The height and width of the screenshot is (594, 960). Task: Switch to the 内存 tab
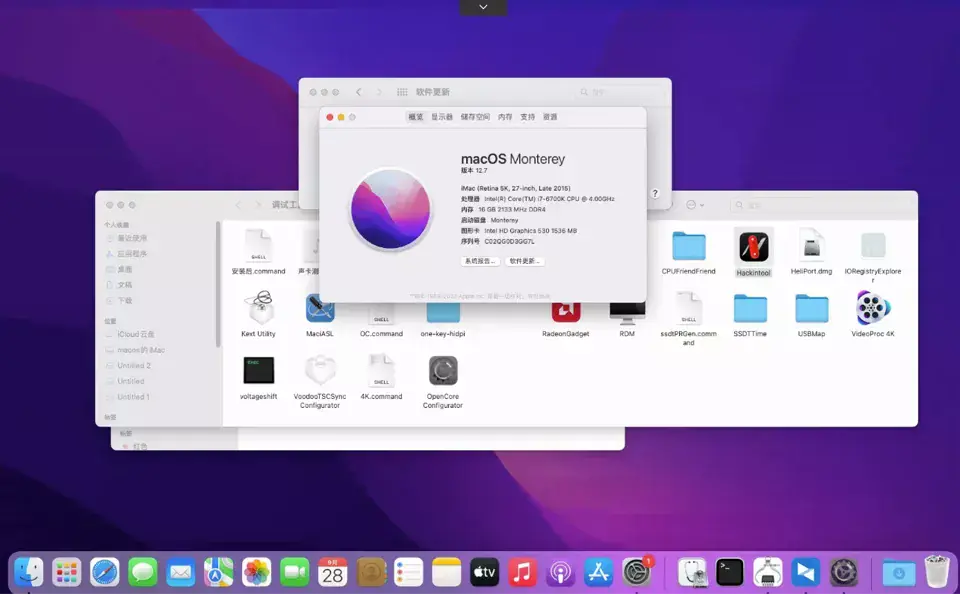pos(505,117)
